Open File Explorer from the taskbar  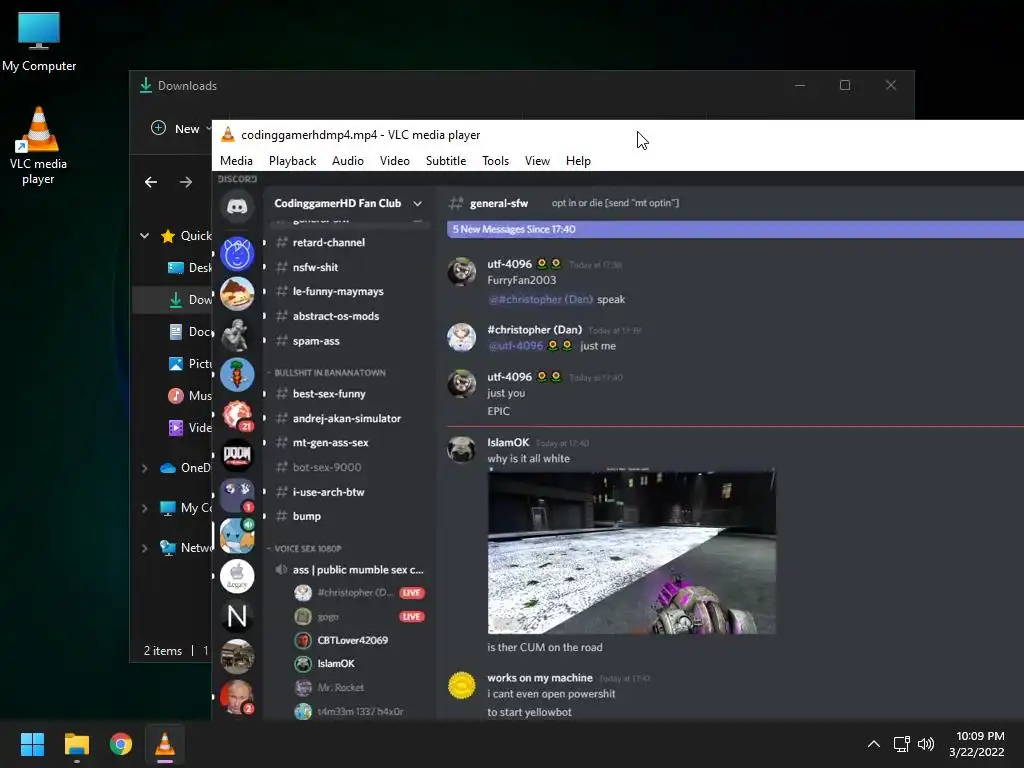pyautogui.click(x=76, y=744)
